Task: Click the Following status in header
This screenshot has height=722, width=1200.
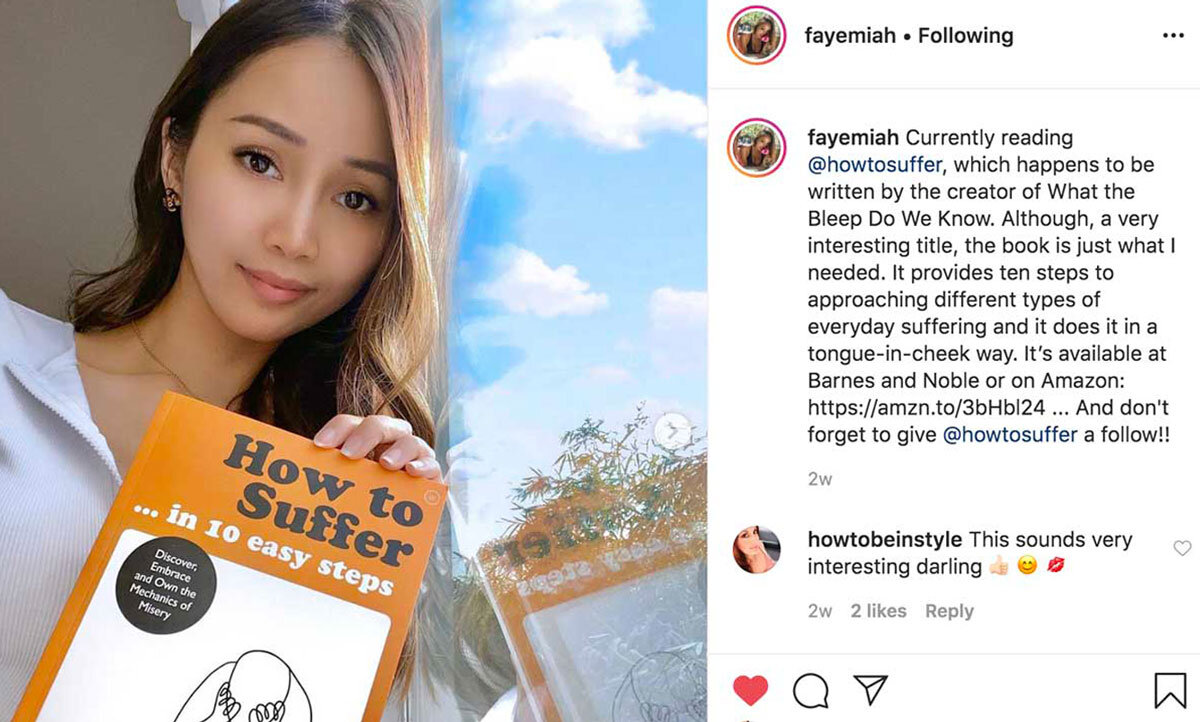Action: [x=966, y=36]
